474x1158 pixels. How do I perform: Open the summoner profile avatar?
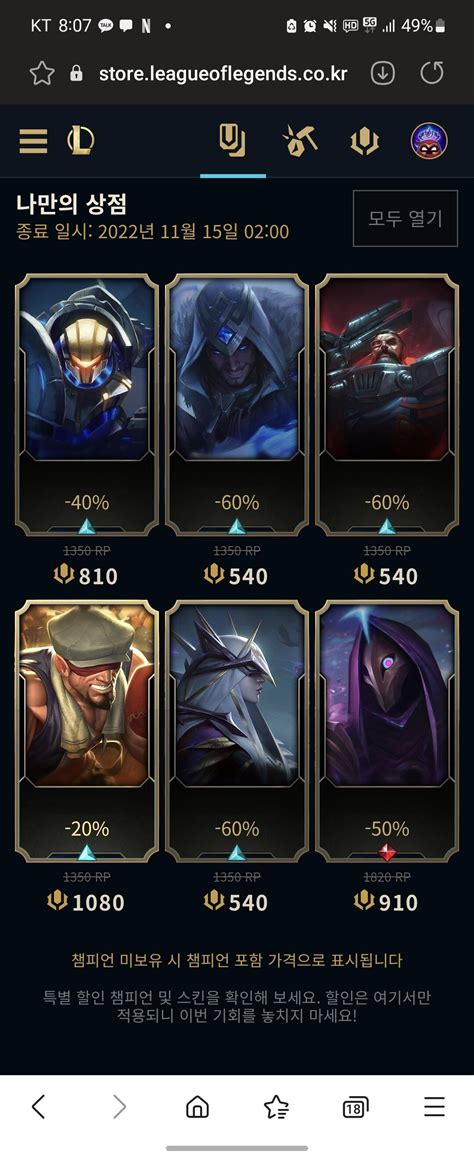(x=428, y=140)
